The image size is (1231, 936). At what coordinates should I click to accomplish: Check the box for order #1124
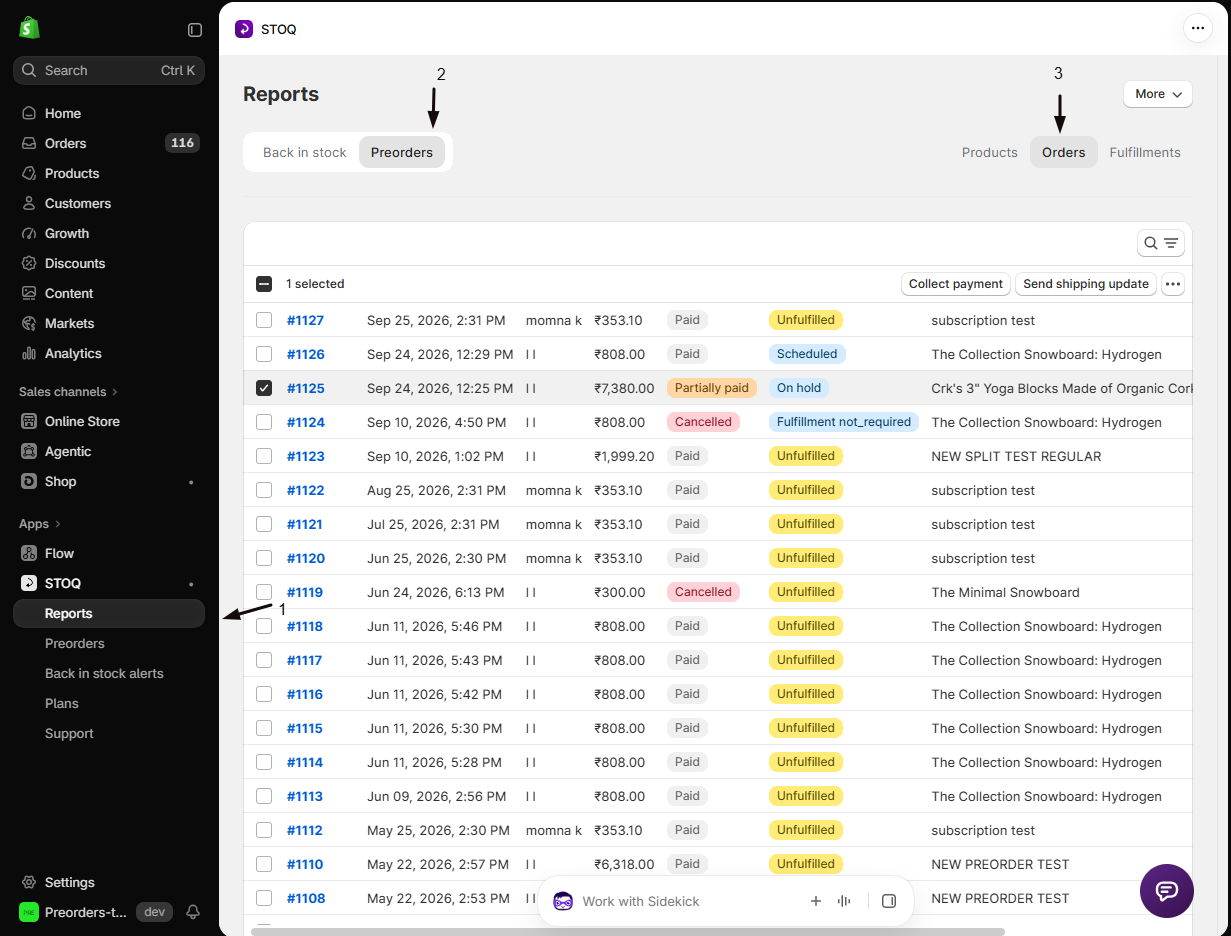point(264,422)
